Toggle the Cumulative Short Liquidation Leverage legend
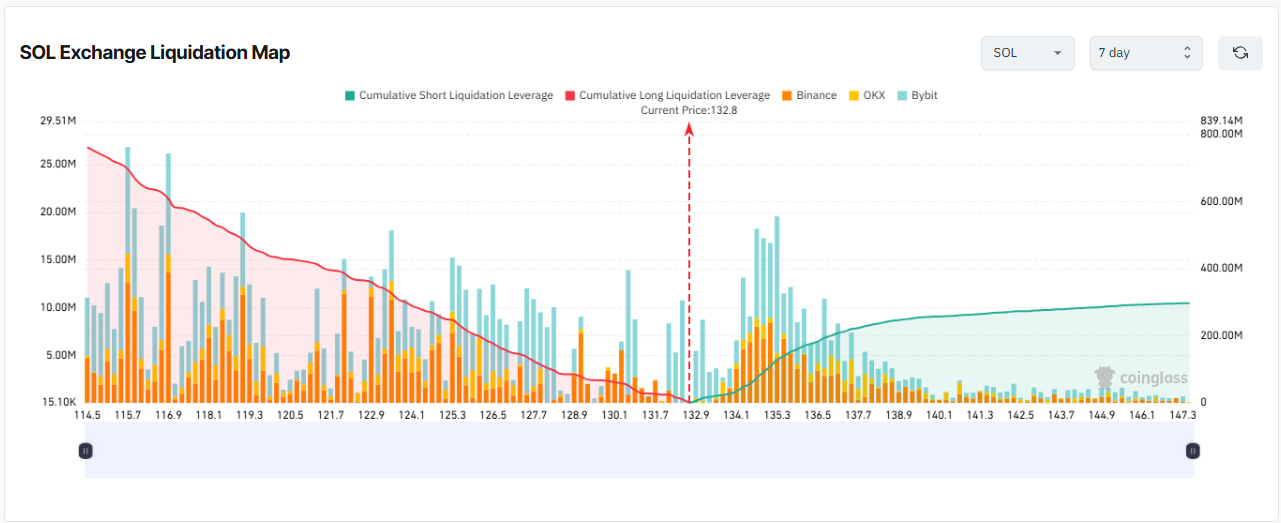This screenshot has width=1281, height=523. pos(448,95)
